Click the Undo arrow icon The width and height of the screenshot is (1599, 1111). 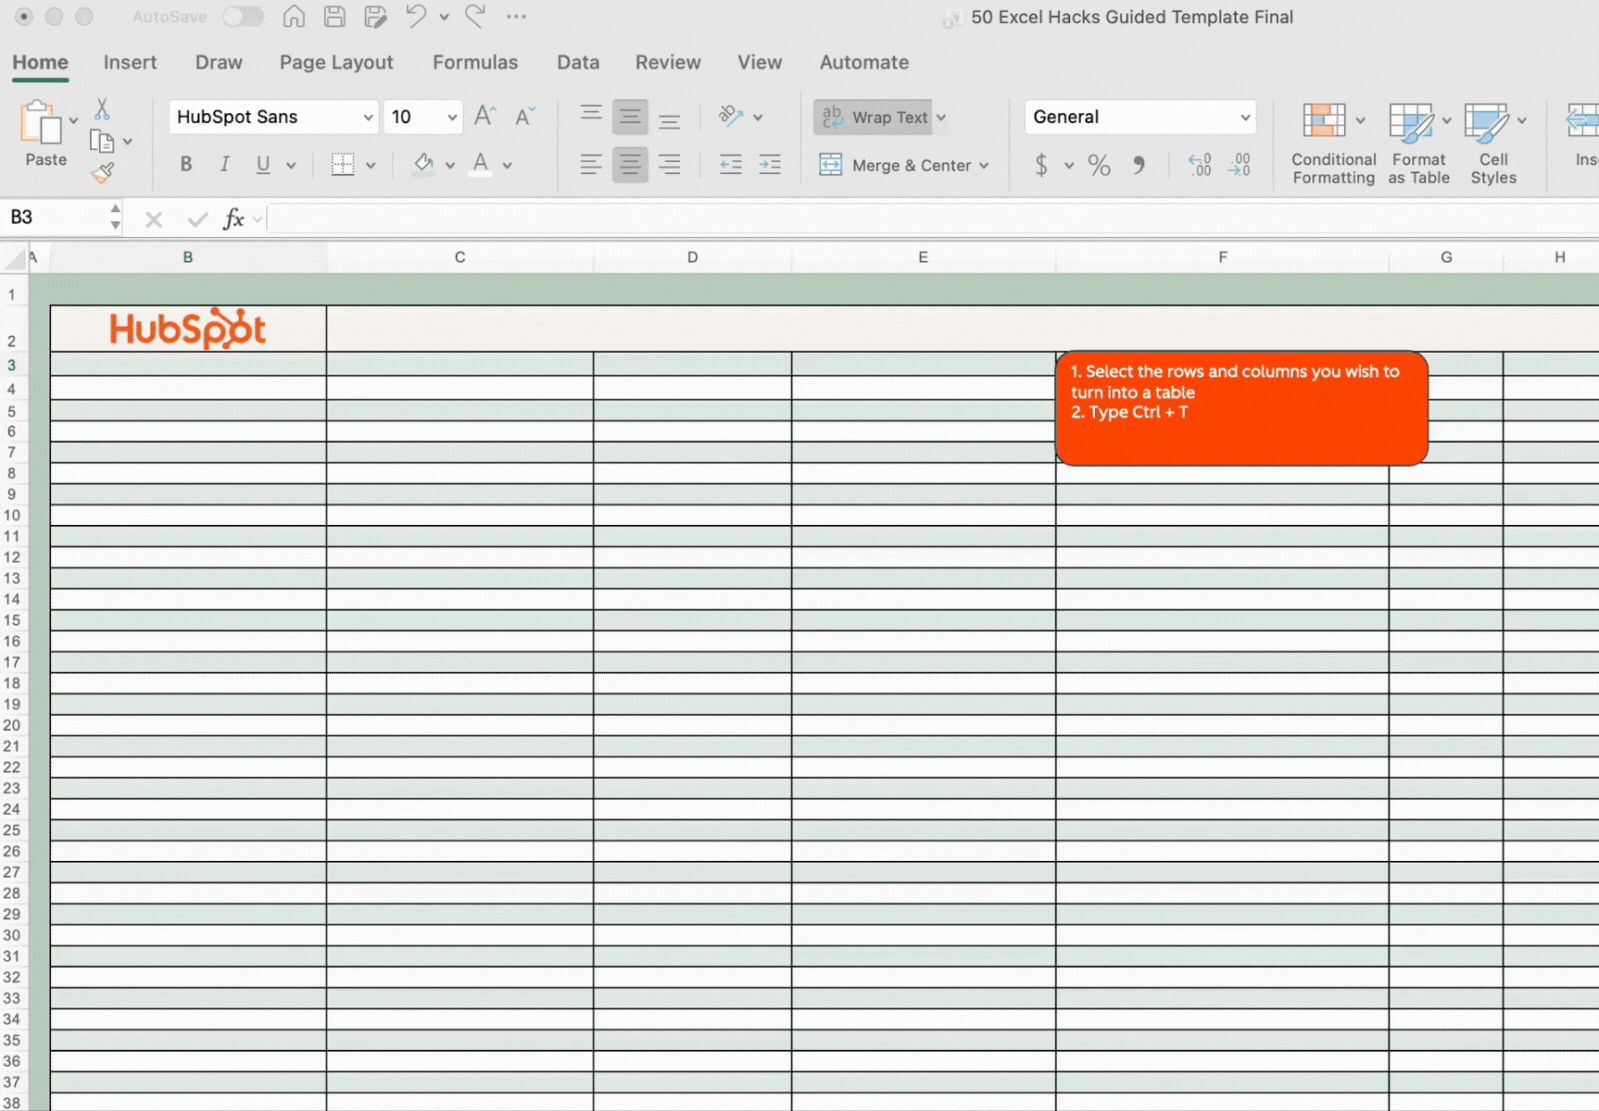point(416,16)
